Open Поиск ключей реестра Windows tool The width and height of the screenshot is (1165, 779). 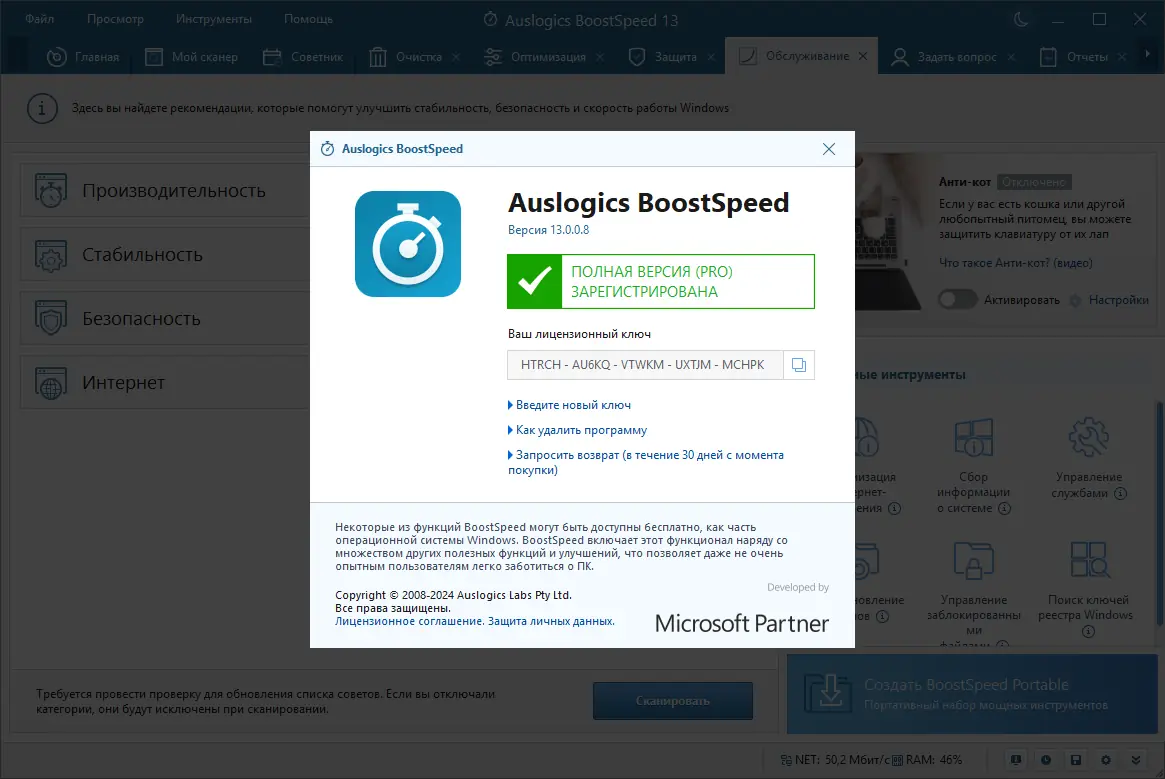point(1086,588)
